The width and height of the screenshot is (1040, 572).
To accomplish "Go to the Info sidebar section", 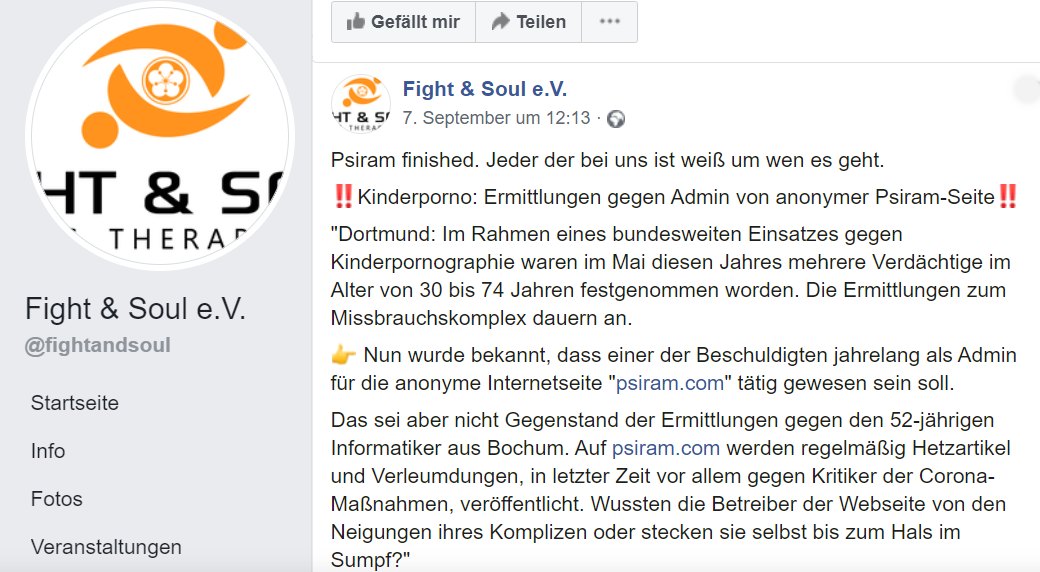I will 48,451.
